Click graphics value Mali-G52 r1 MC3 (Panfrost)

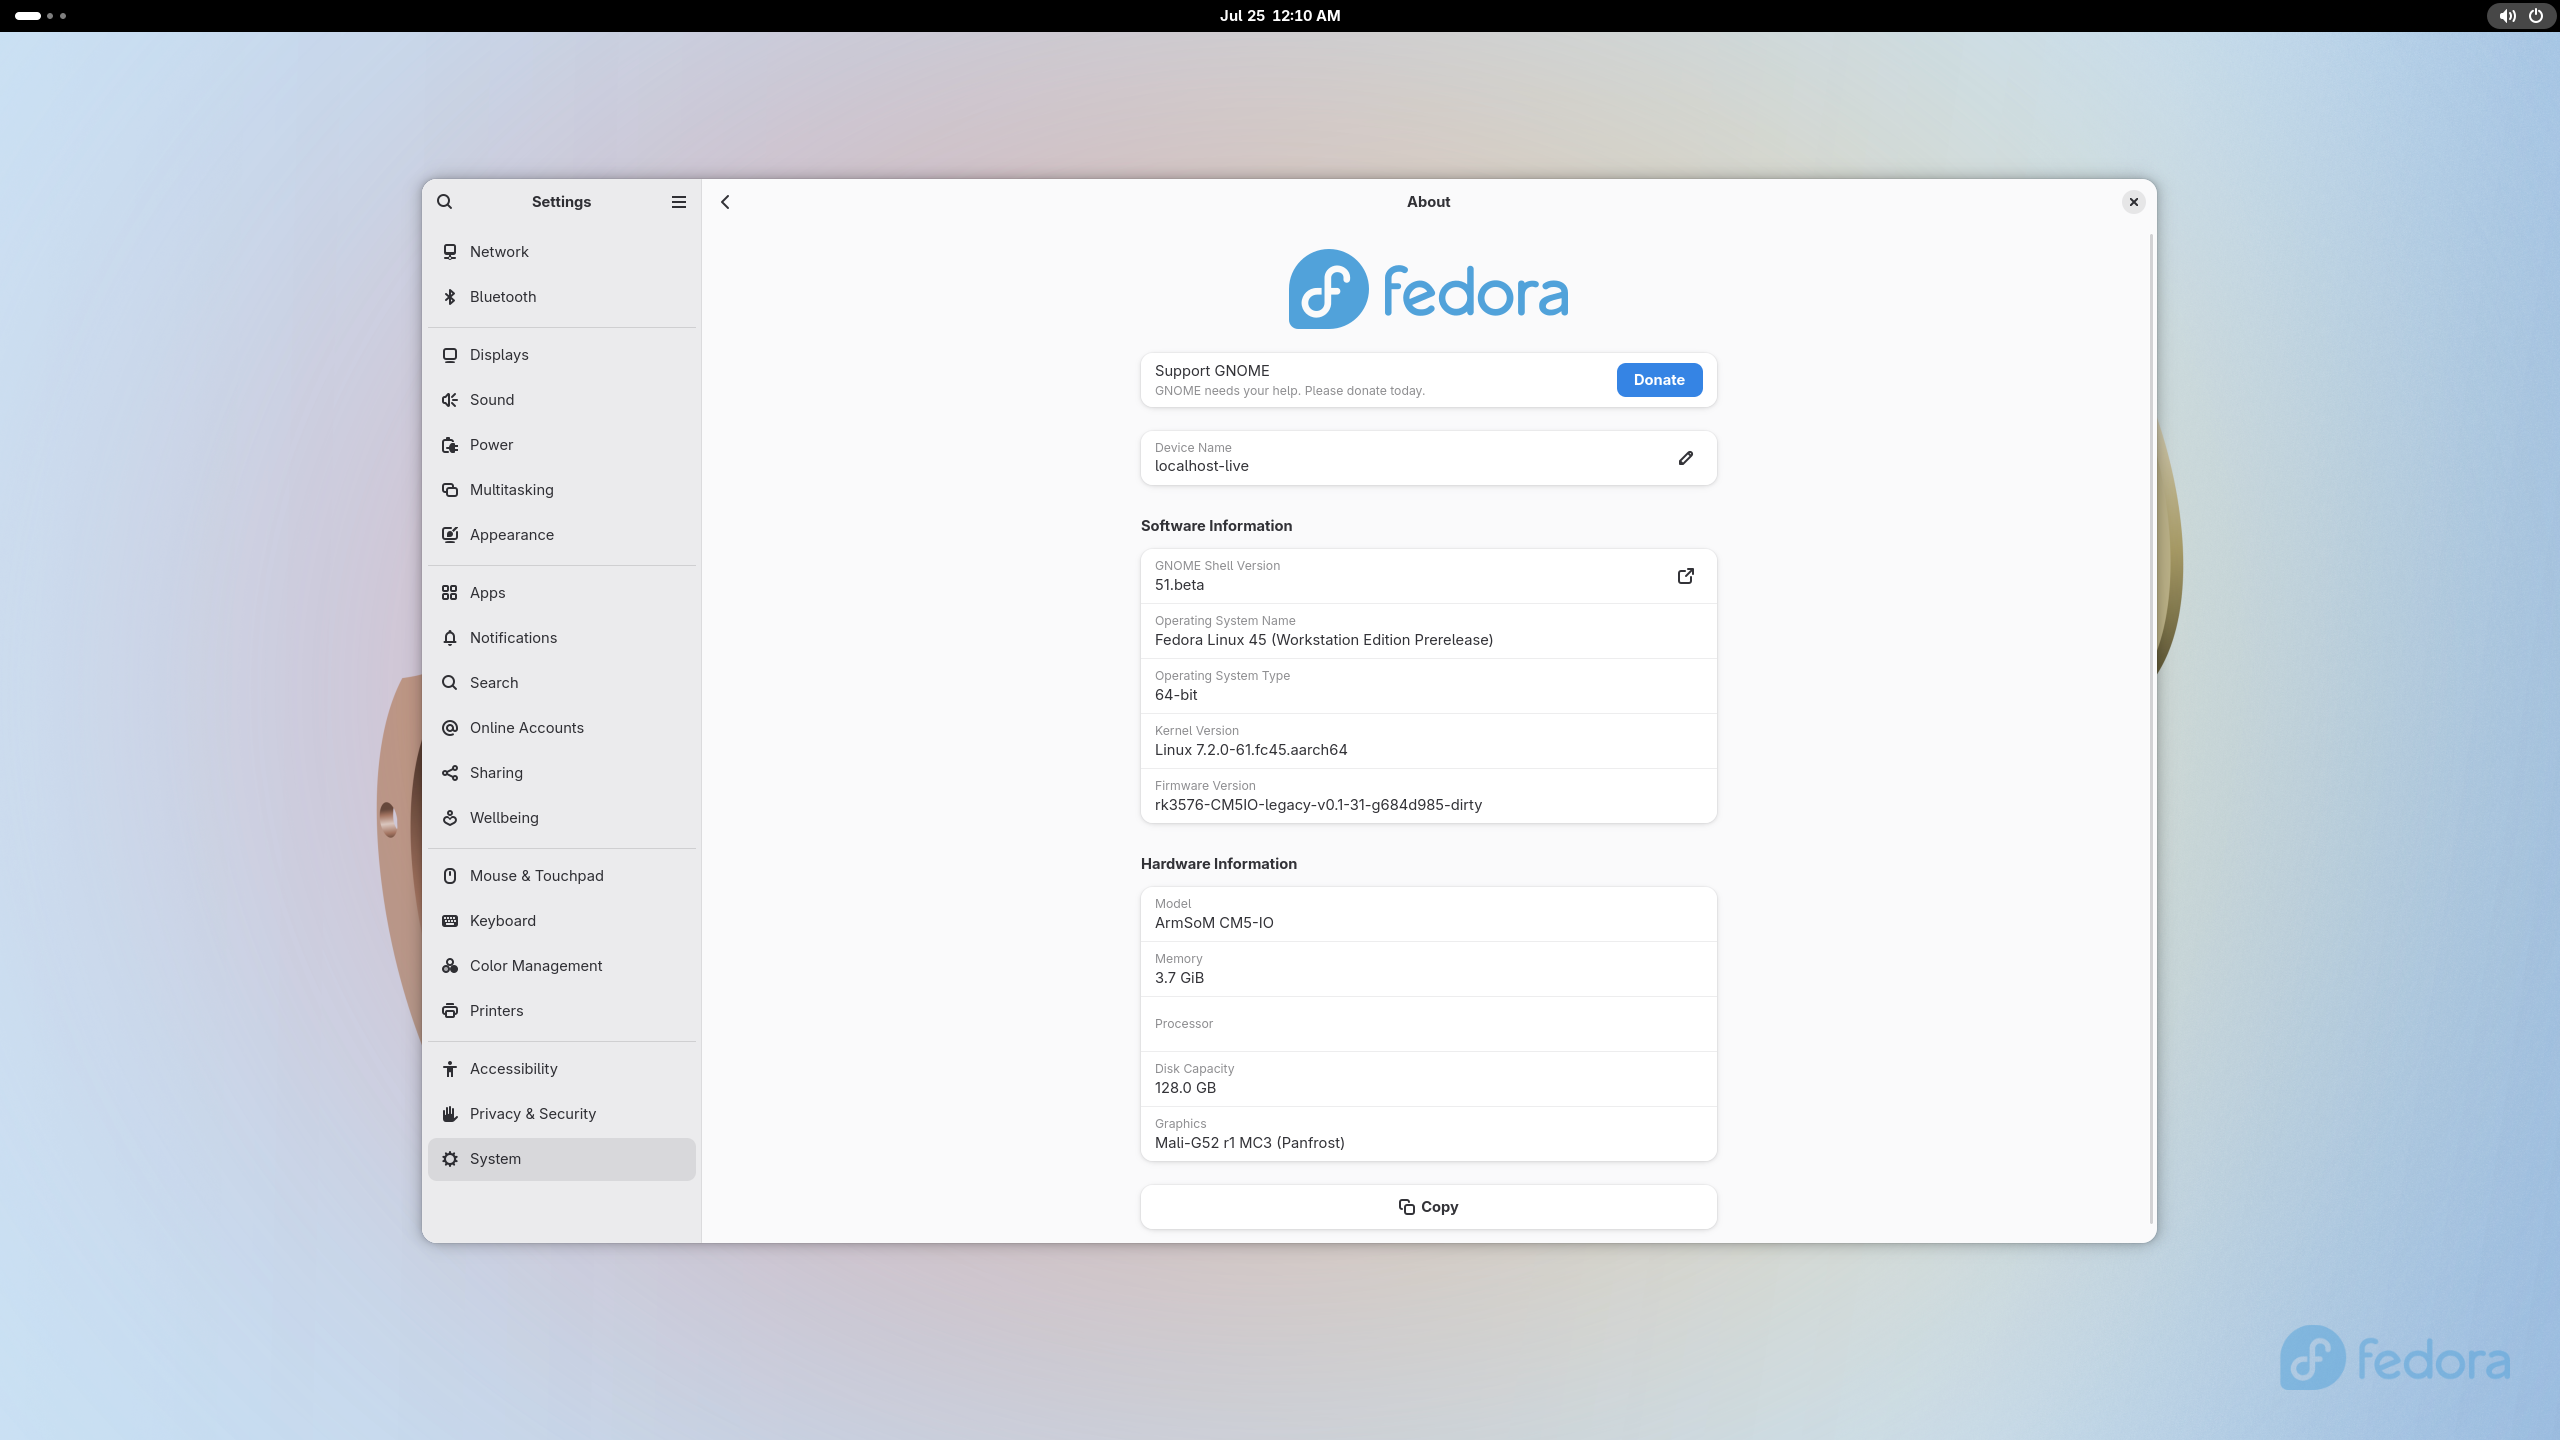coord(1249,1143)
